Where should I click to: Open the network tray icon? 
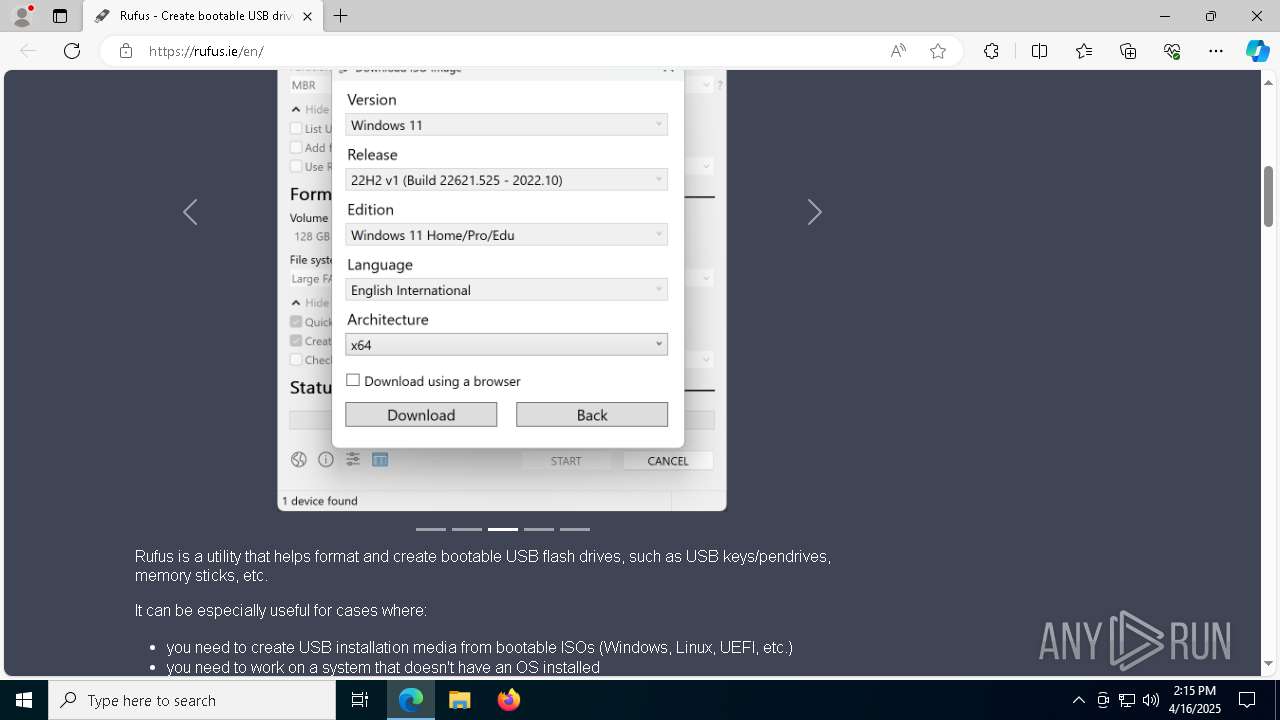1127,700
